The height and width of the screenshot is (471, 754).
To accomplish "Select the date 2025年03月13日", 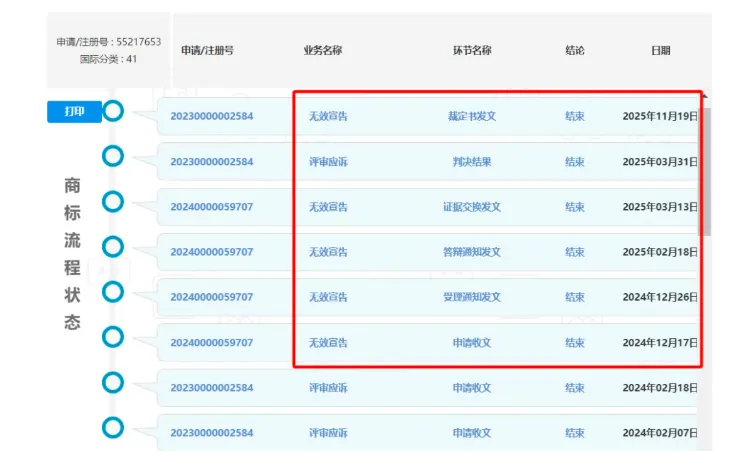I will (660, 207).
